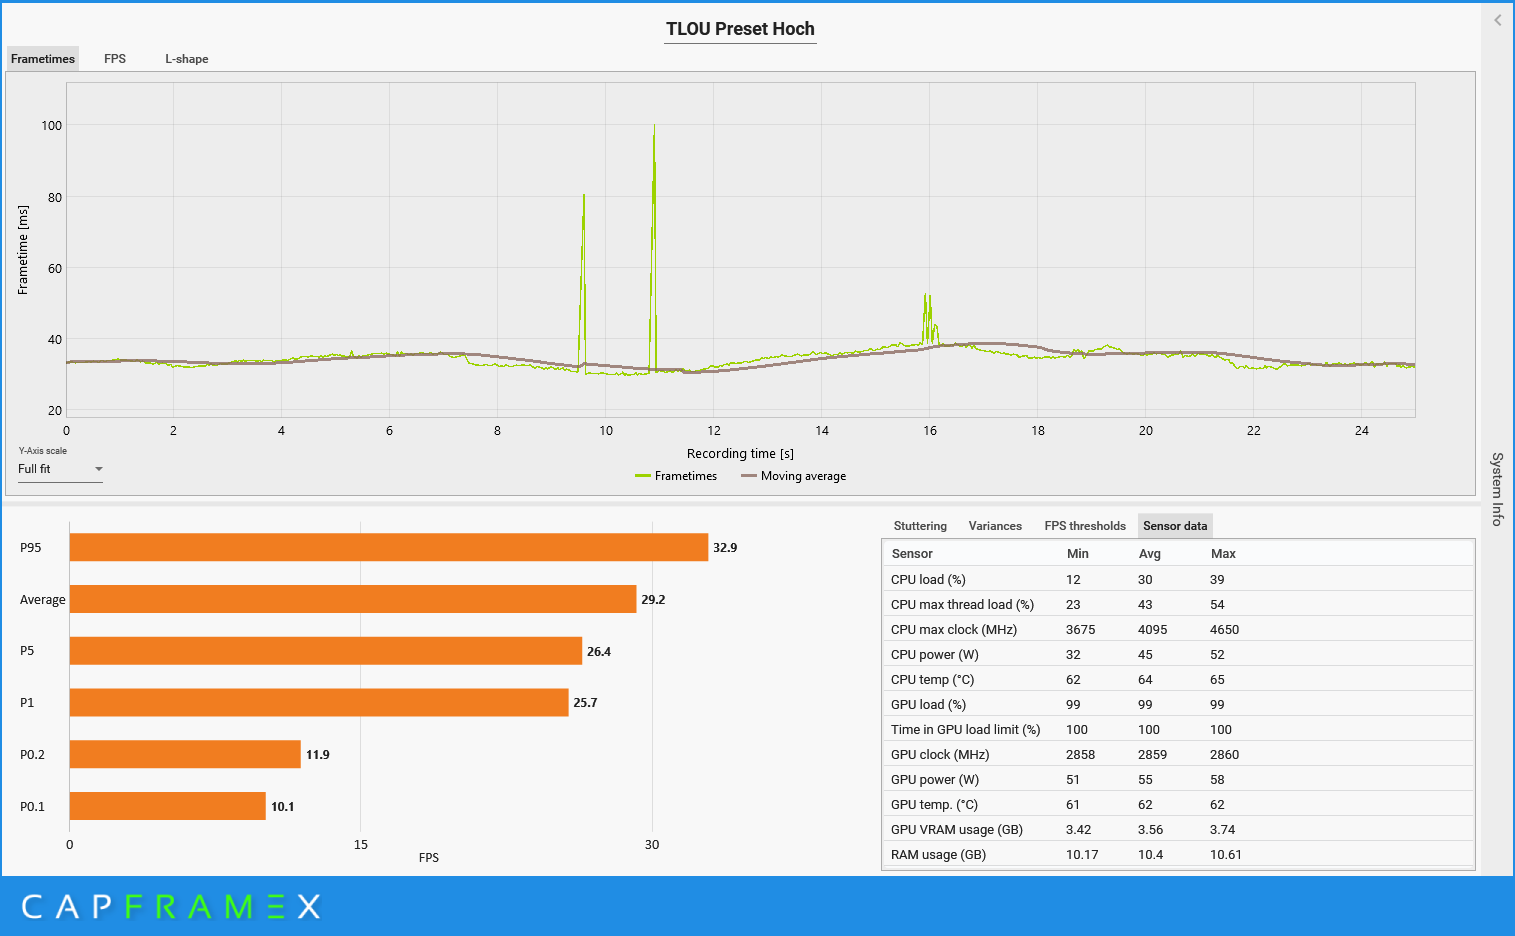1515x936 pixels.
Task: Select the L-shape tab
Action: [x=187, y=59]
